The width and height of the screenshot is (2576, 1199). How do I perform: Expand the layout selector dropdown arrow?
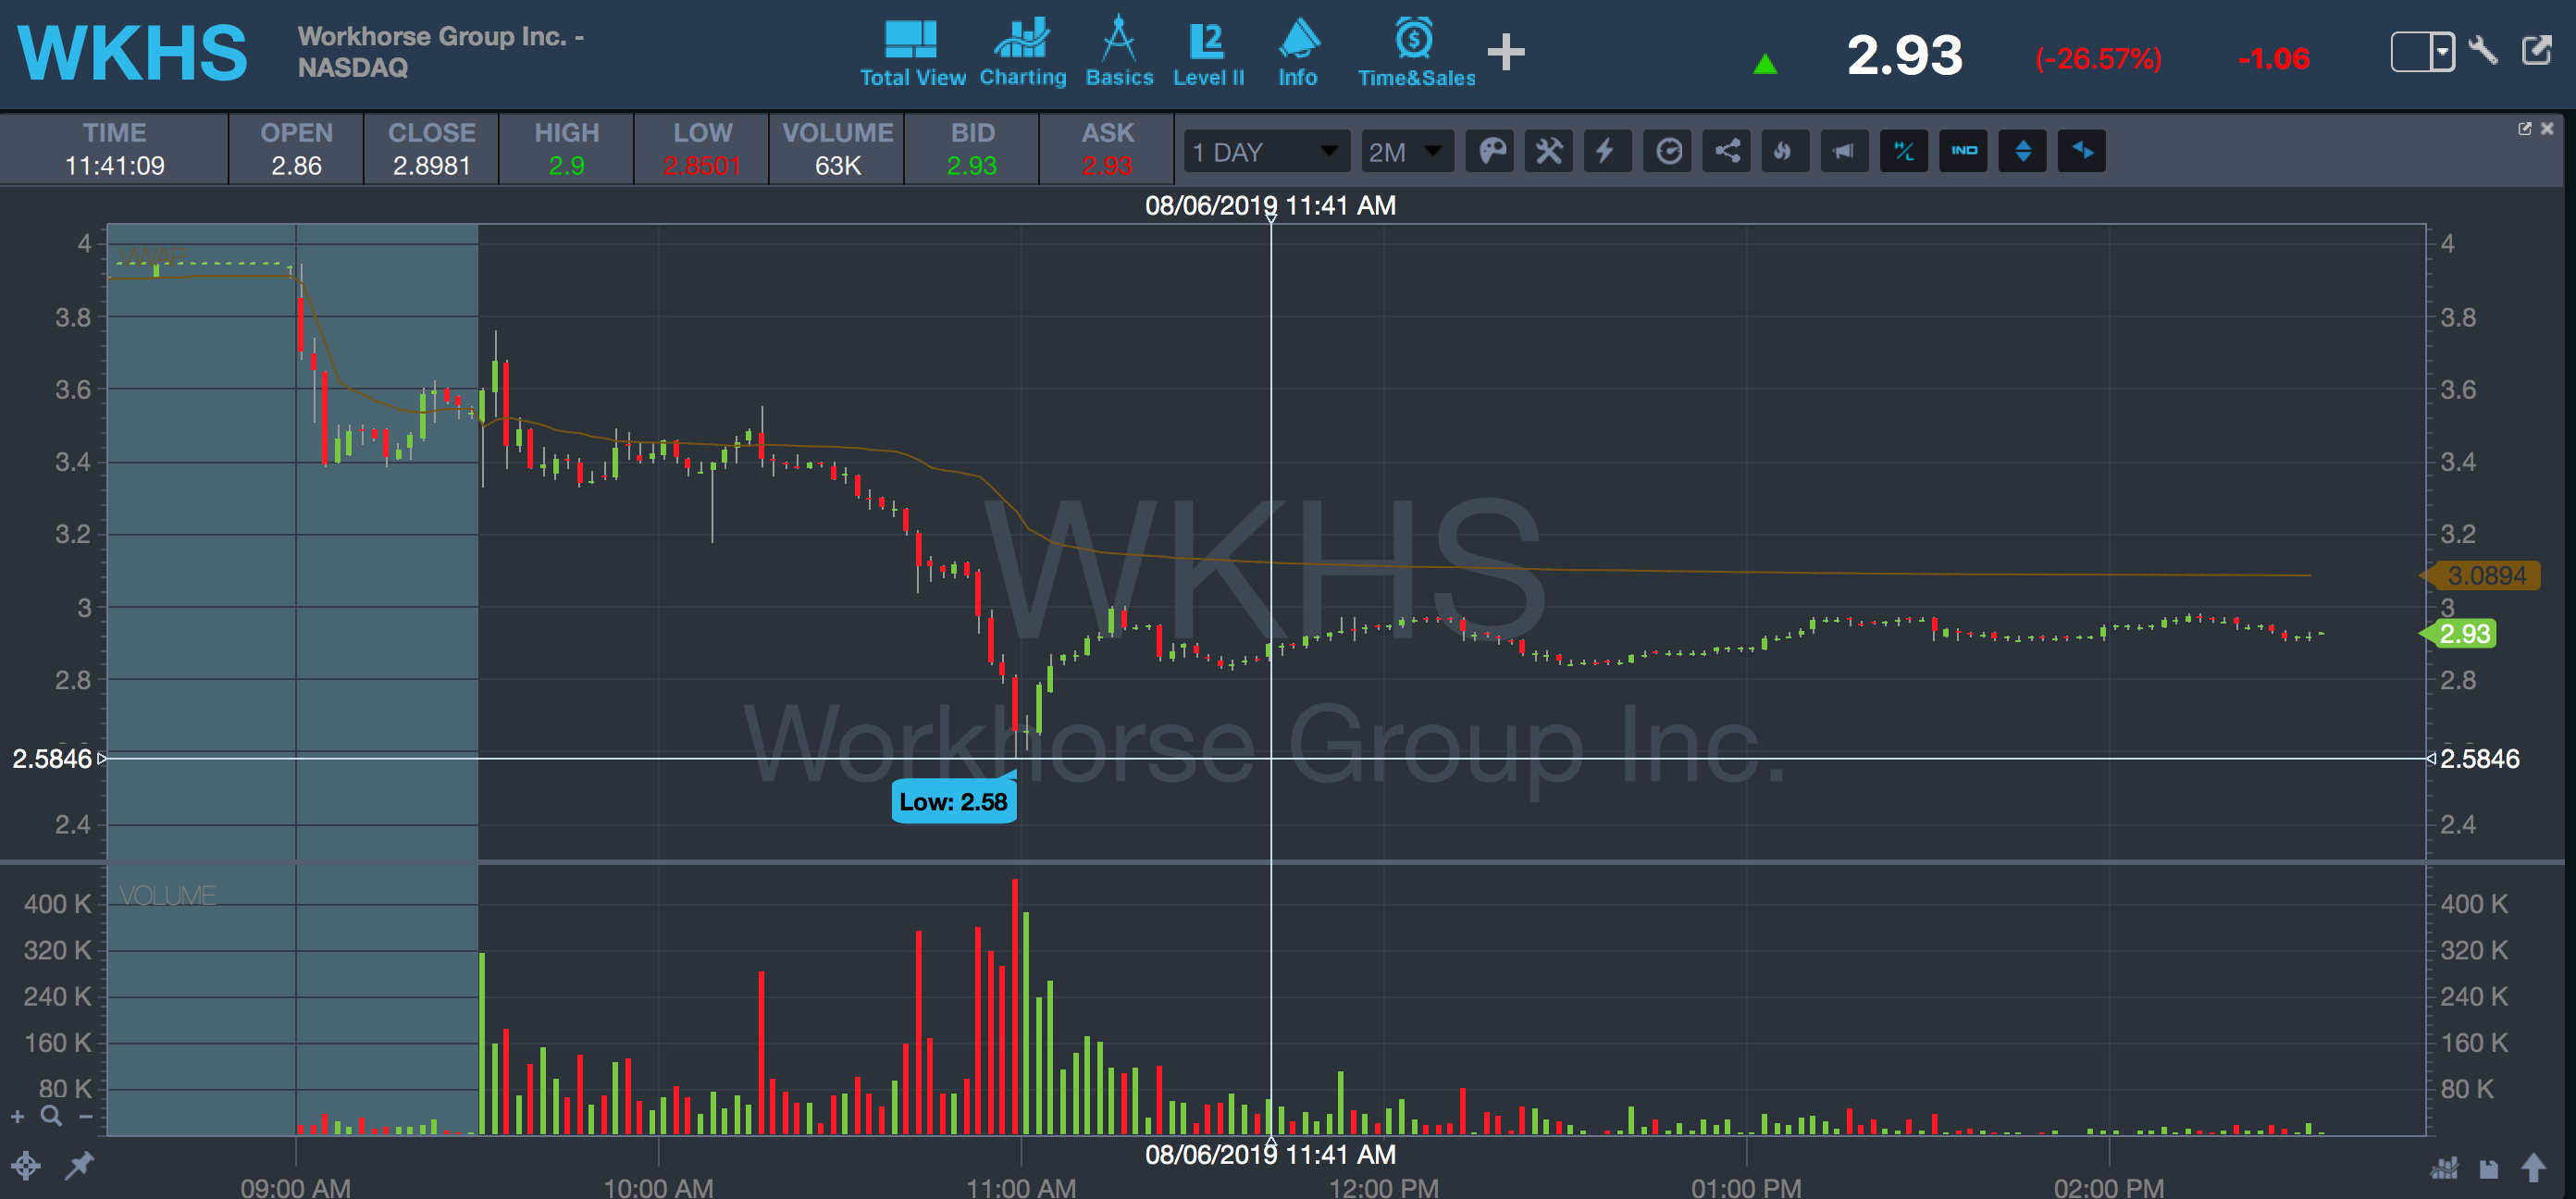coord(2442,51)
